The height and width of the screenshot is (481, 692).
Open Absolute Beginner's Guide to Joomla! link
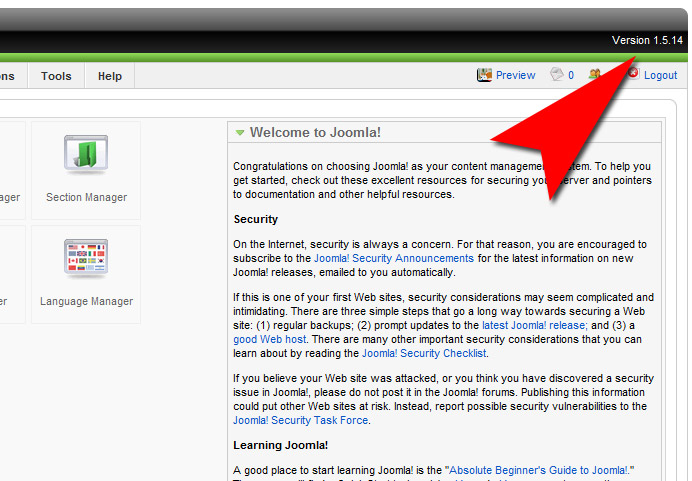tap(539, 470)
